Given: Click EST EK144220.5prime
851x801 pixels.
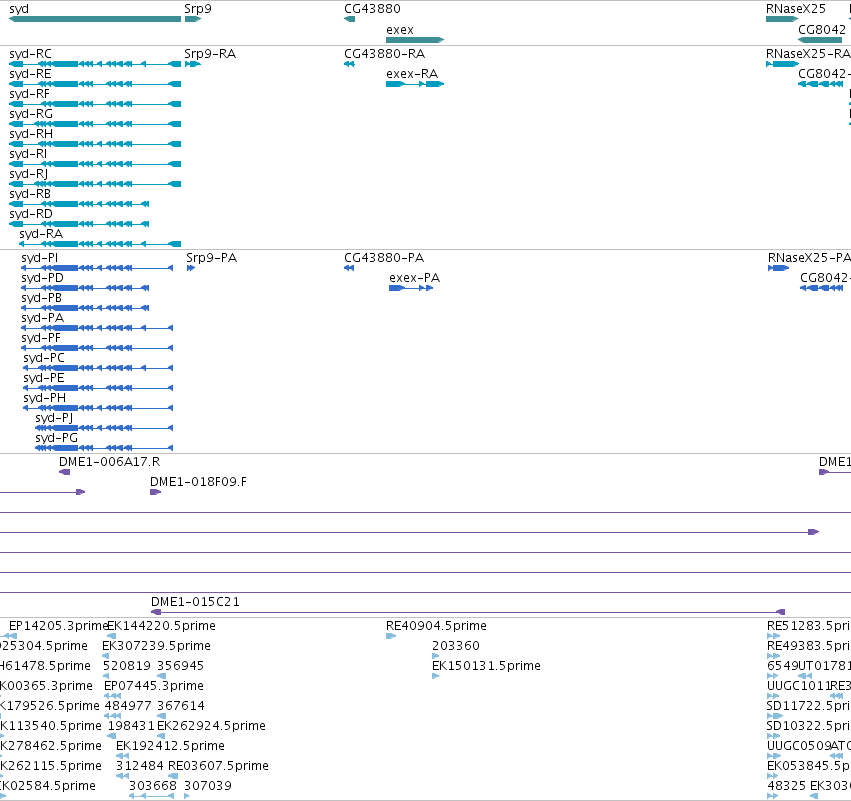Looking at the screenshot, I should tap(162, 626).
